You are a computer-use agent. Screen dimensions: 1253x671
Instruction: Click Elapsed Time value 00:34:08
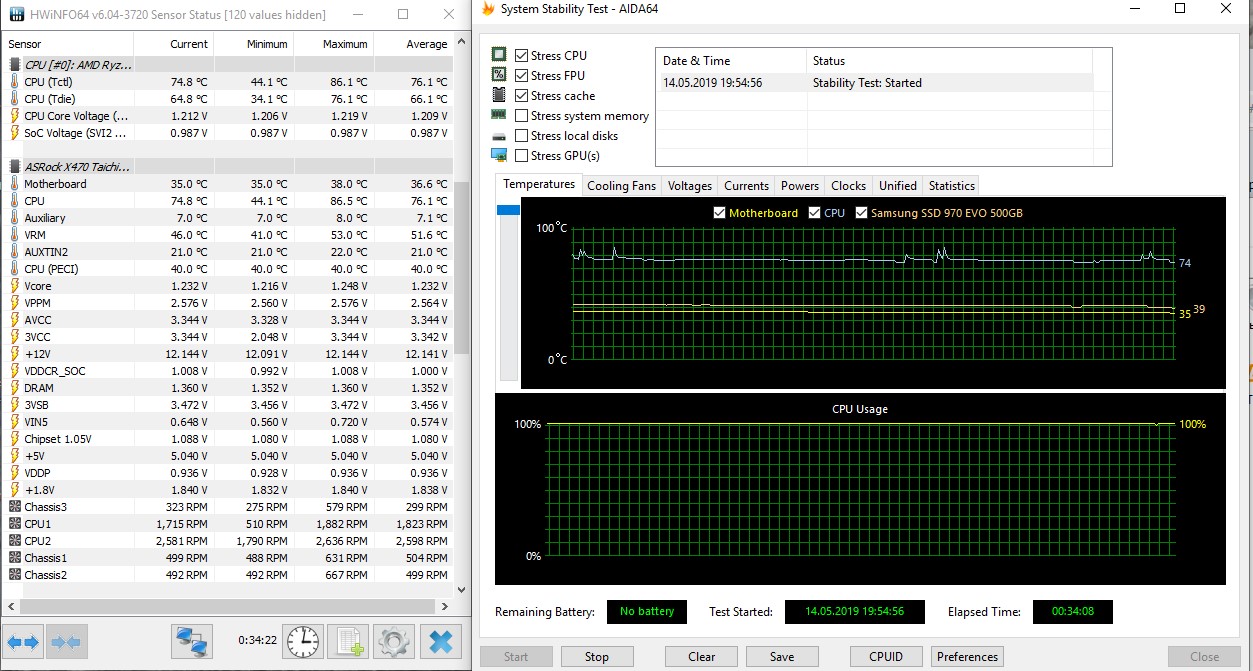click(1073, 612)
